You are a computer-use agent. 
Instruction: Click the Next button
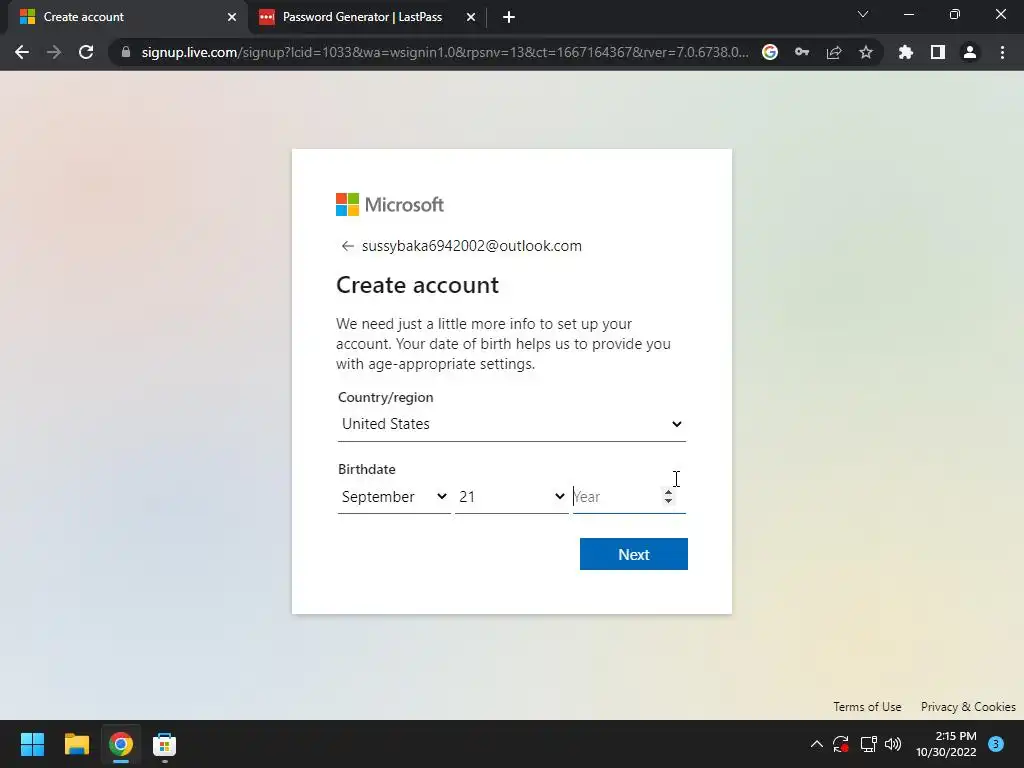[633, 554]
